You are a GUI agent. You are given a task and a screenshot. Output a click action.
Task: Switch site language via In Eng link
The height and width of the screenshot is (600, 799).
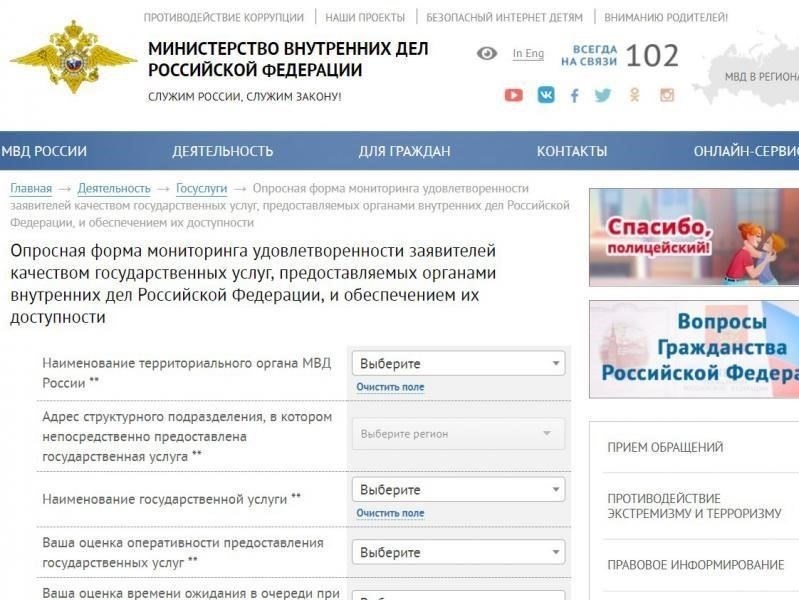(x=528, y=54)
